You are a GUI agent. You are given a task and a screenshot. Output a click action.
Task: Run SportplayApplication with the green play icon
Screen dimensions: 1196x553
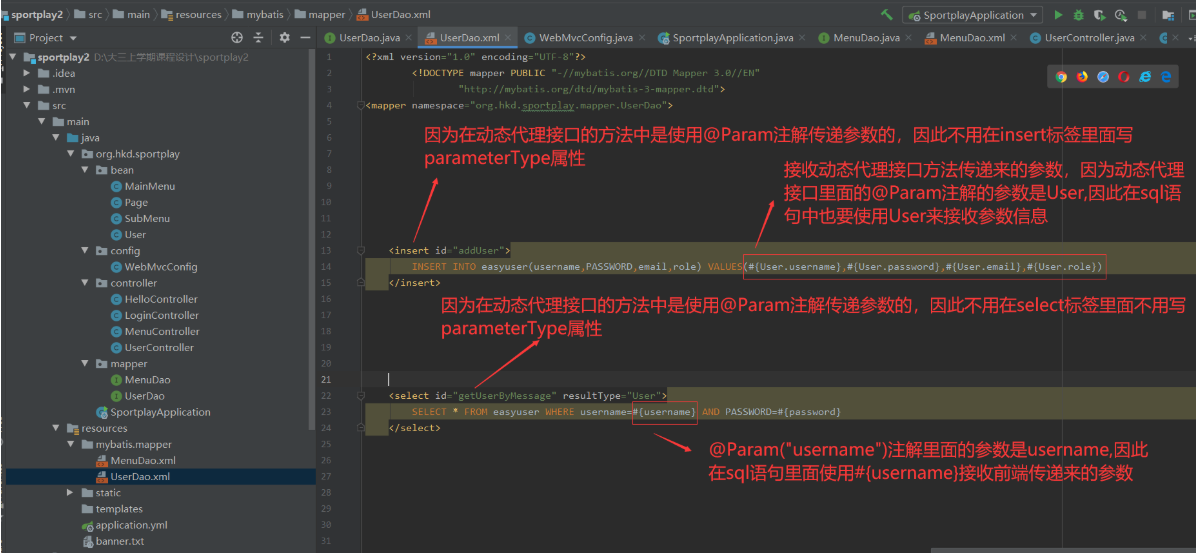tap(1058, 14)
